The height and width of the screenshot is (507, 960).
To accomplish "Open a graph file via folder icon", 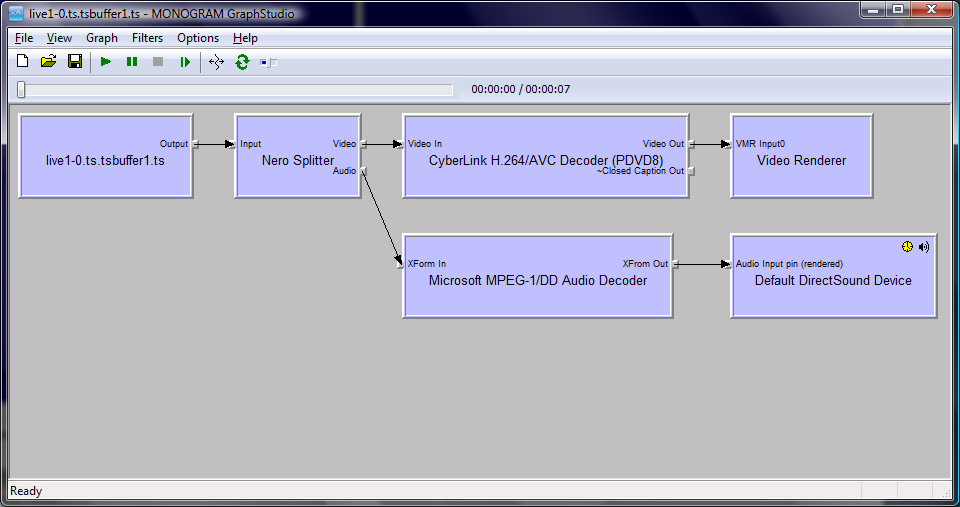I will click(x=48, y=61).
